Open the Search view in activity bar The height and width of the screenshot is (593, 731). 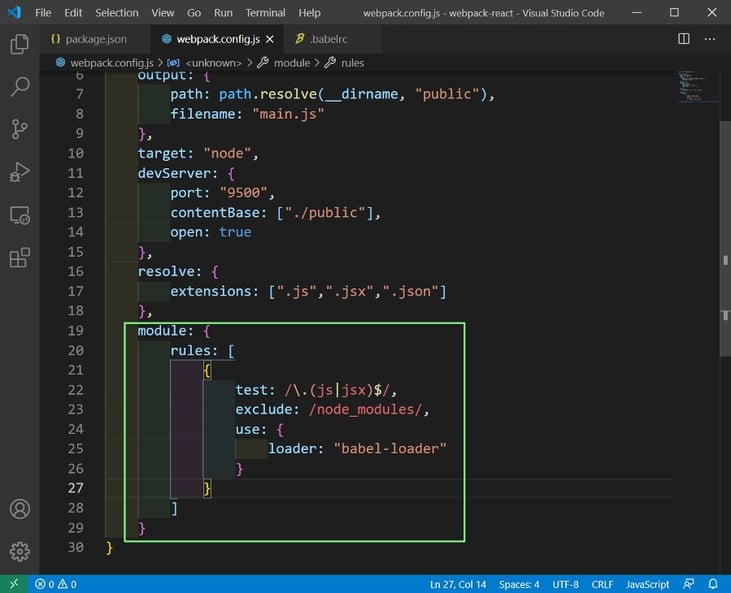click(20, 87)
